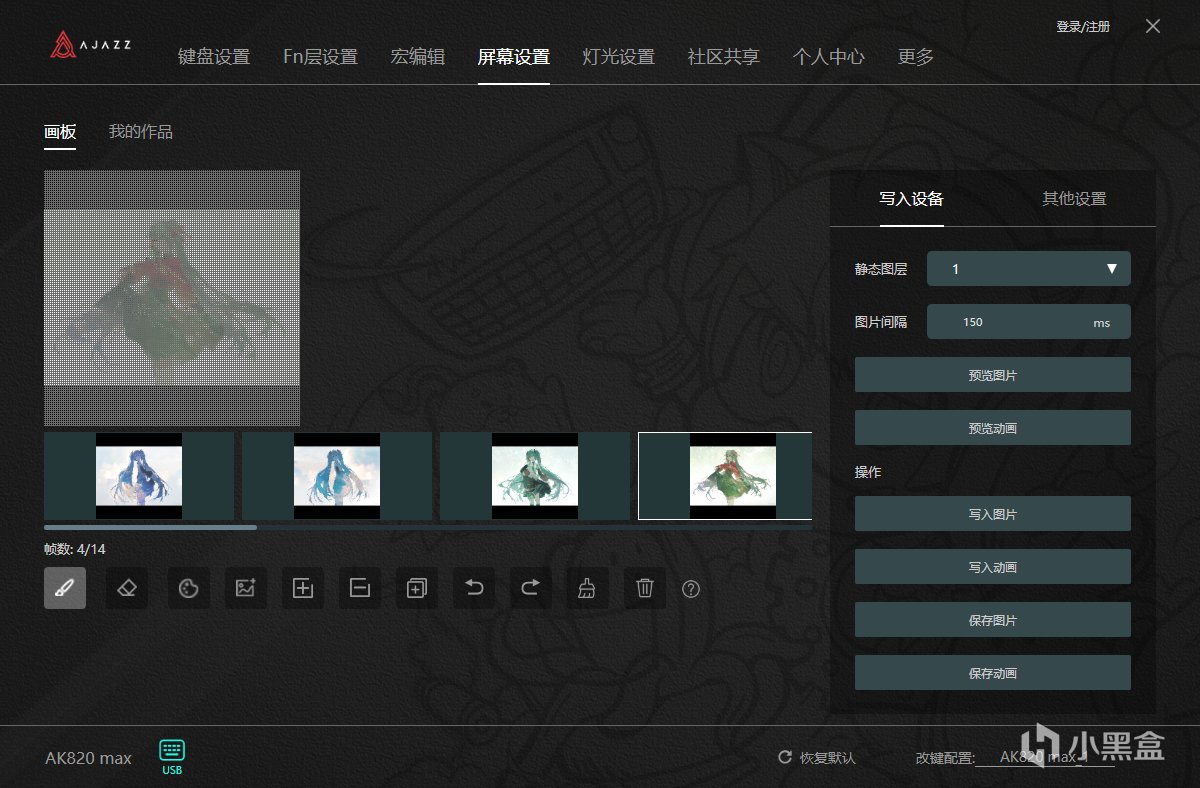Open 个人中心 tab
This screenshot has height=788, width=1200.
click(829, 57)
